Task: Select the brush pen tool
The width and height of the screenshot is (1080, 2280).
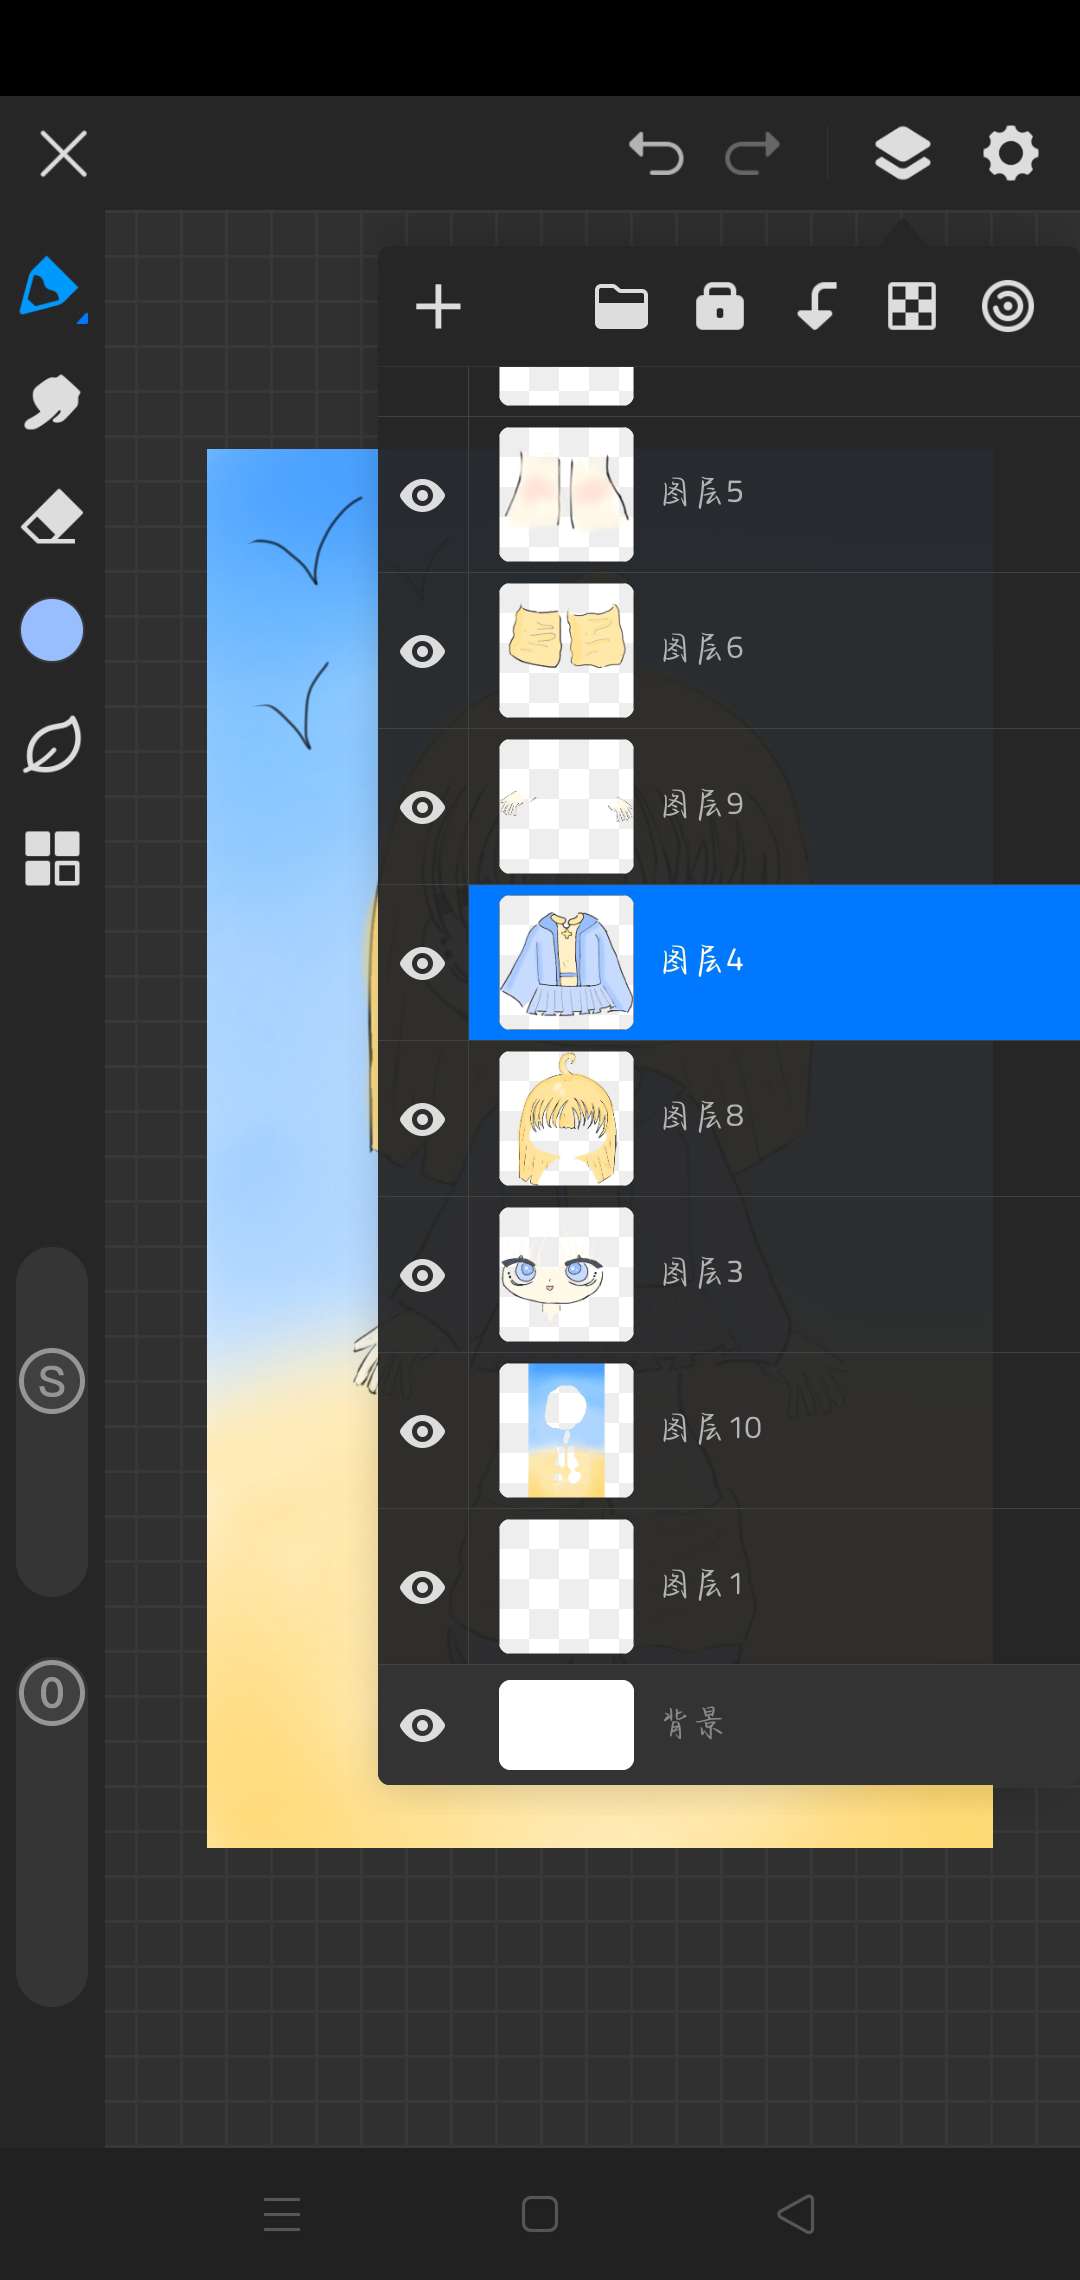Action: 48,286
